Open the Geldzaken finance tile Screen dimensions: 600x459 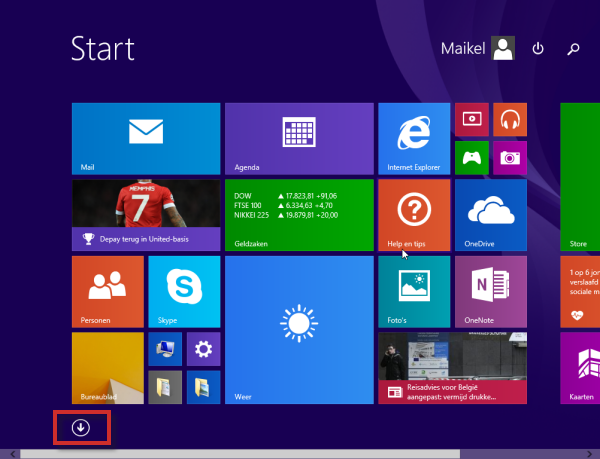pos(299,215)
